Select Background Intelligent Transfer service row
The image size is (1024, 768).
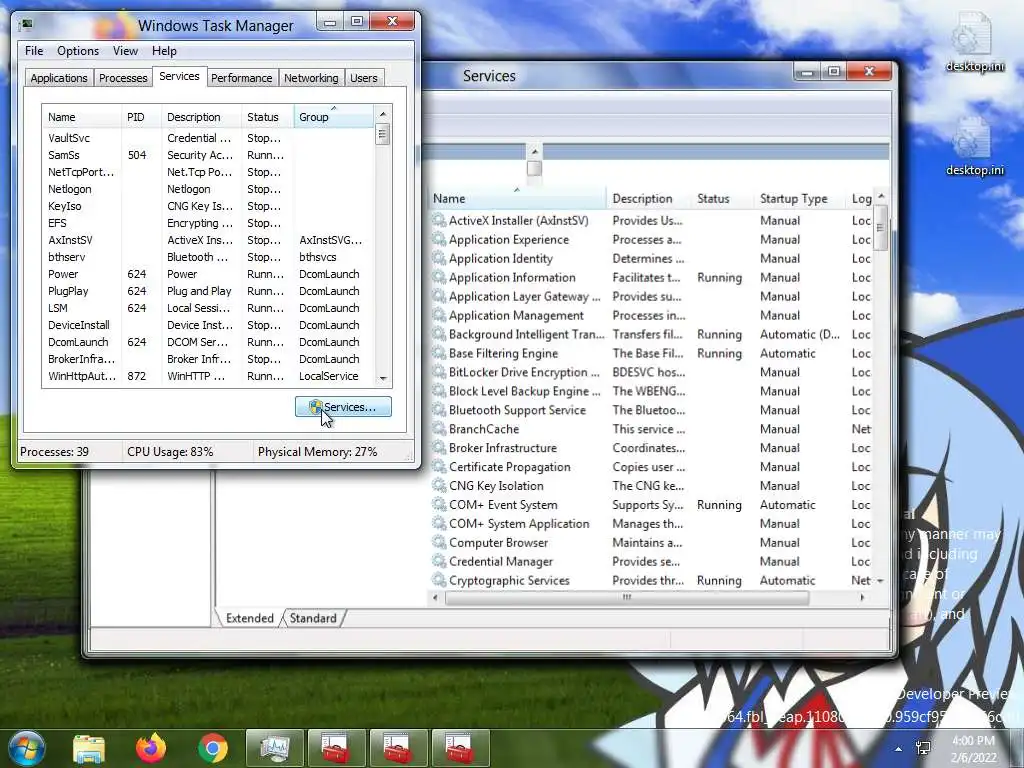(x=651, y=334)
